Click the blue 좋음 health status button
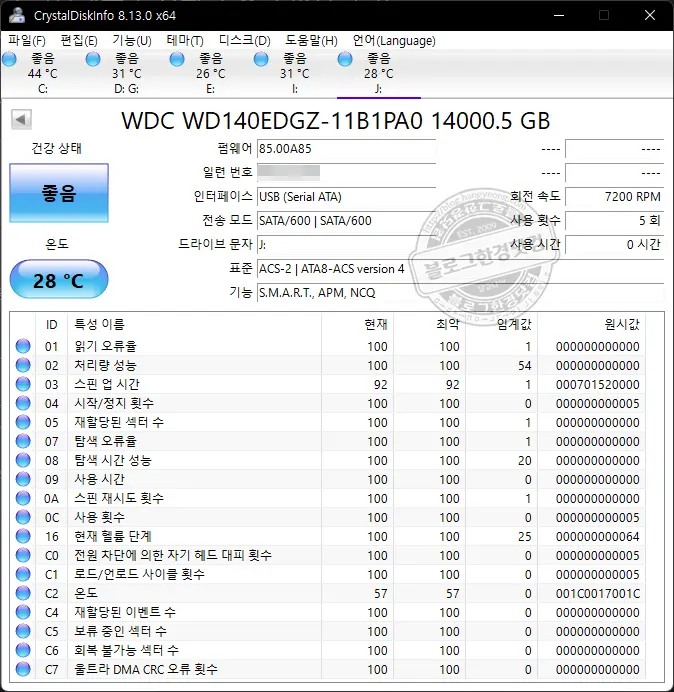The height and width of the screenshot is (692, 674). pyautogui.click(x=59, y=193)
